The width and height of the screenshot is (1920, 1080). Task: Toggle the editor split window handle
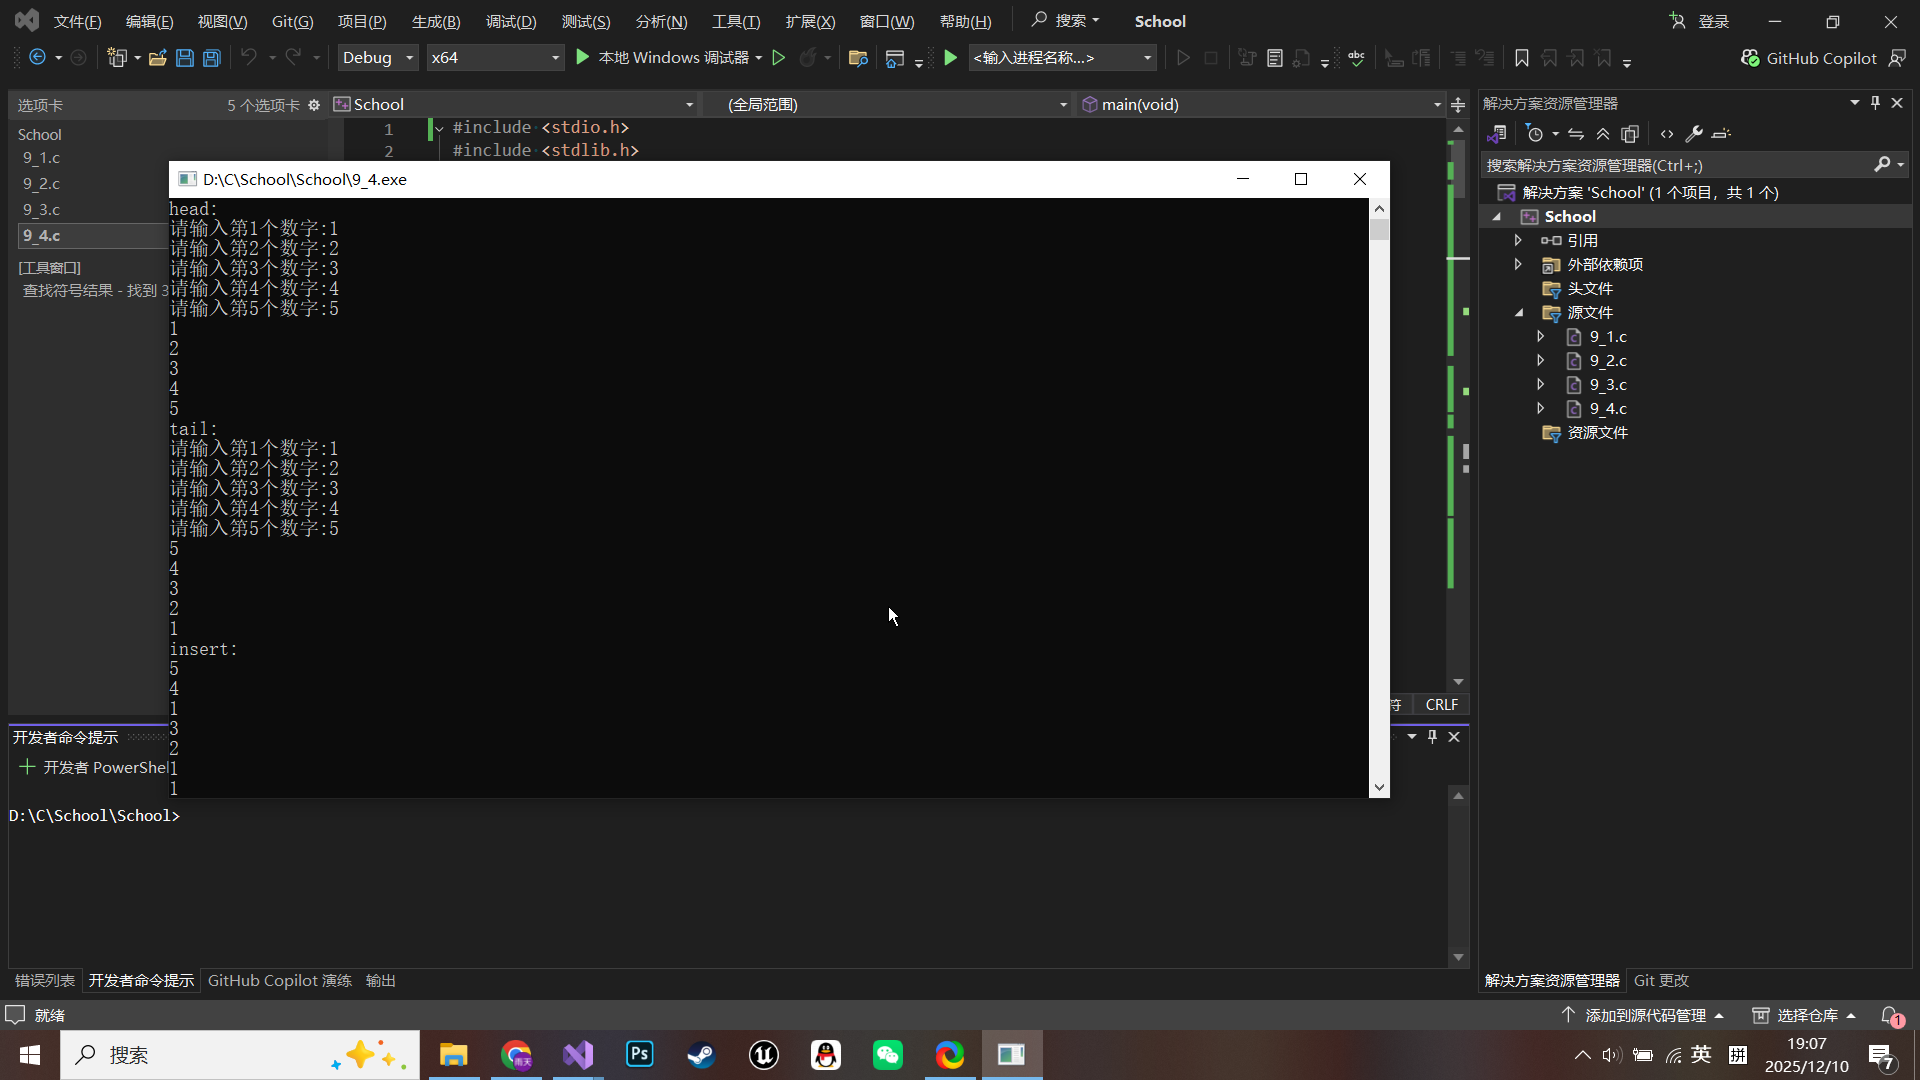tap(1458, 105)
